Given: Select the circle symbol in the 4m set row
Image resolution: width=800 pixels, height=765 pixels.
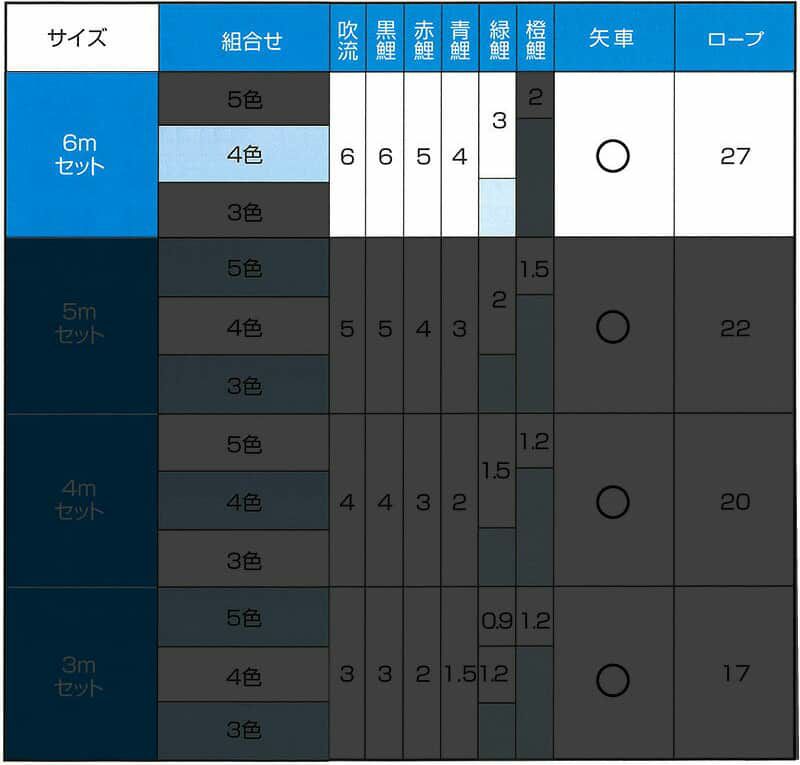Looking at the screenshot, I should point(612,501).
